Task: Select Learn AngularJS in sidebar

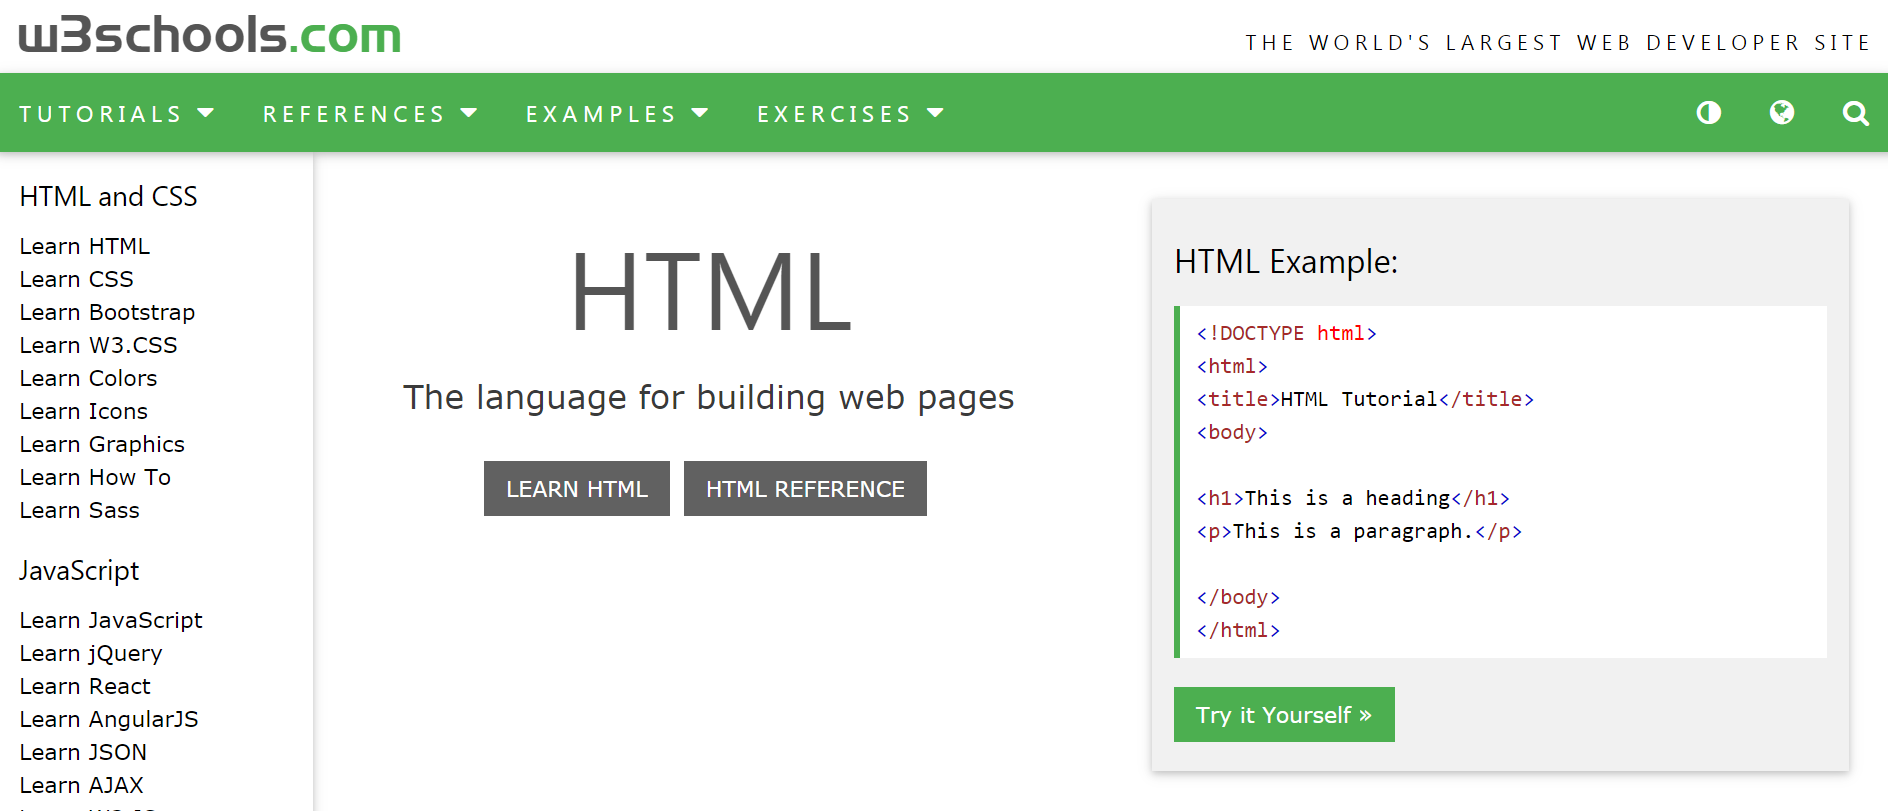Action: click(x=109, y=719)
